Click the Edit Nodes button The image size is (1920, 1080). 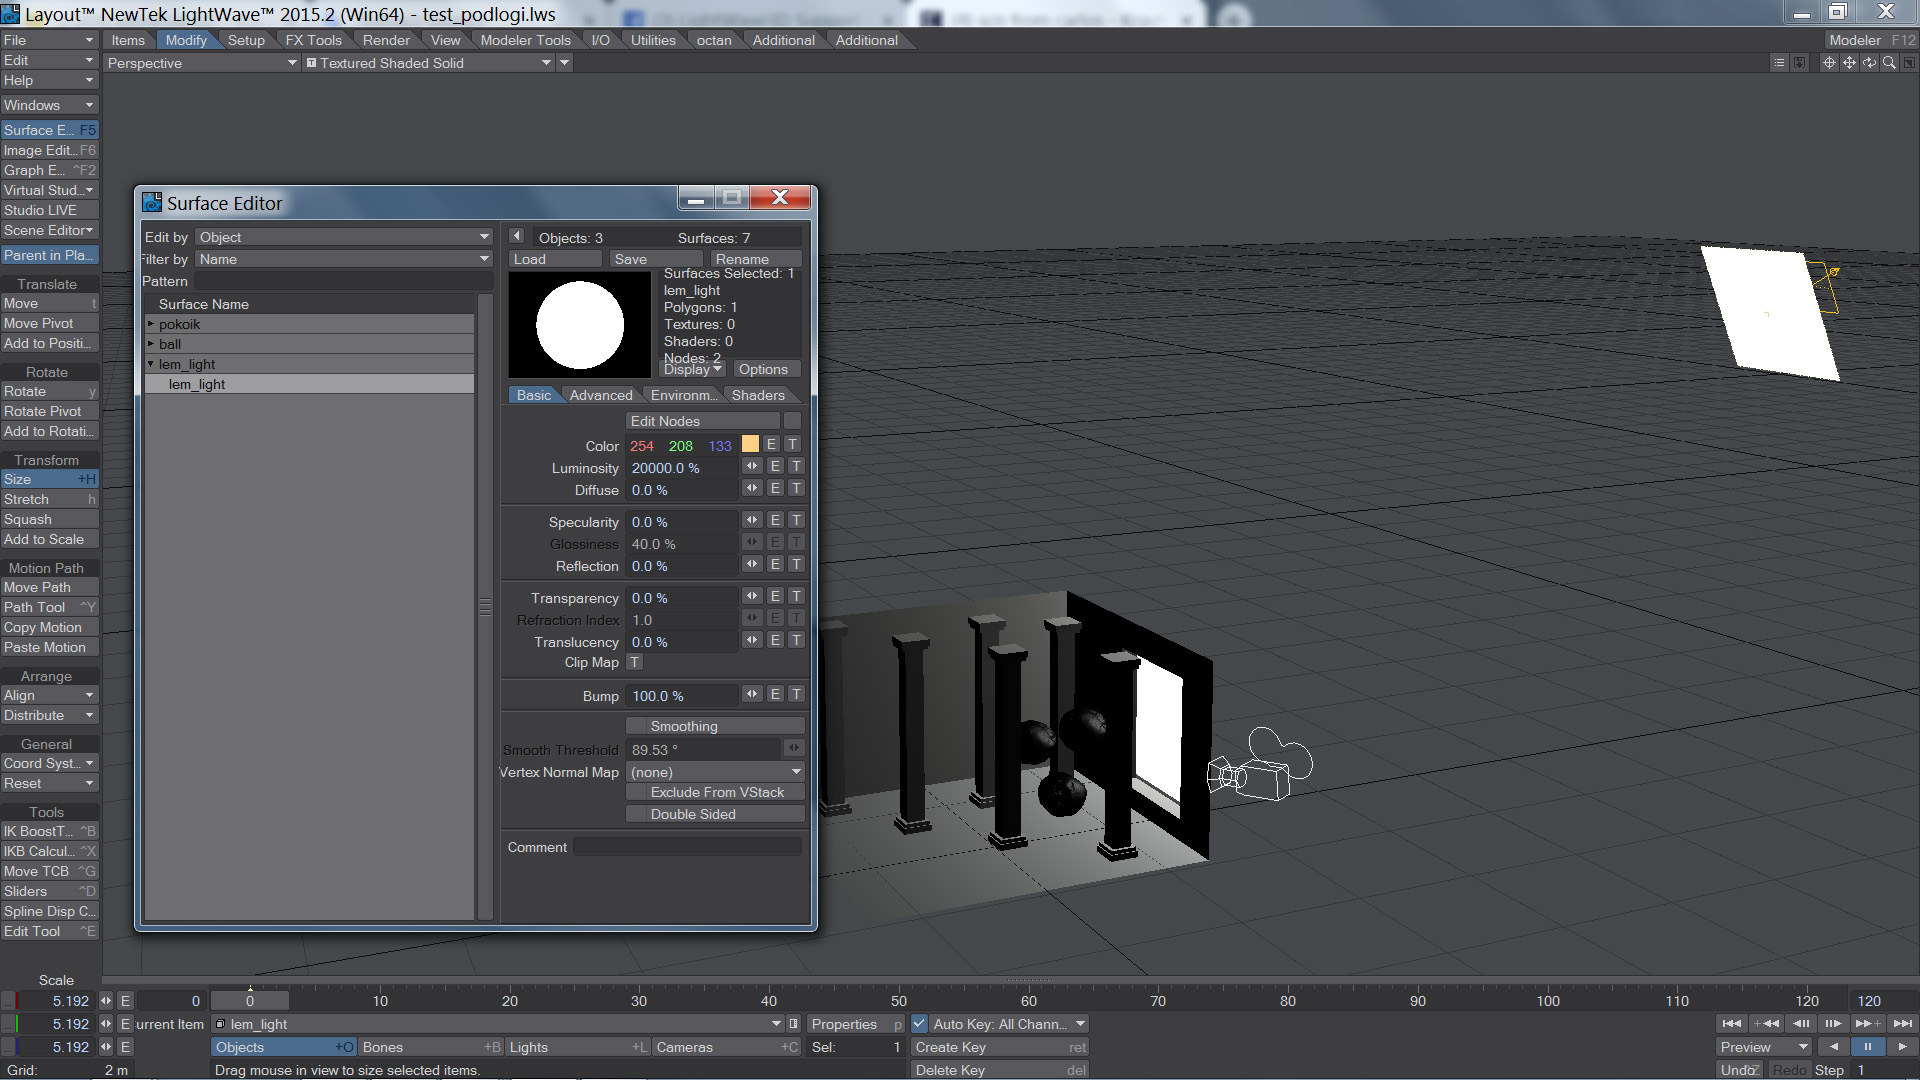pos(702,421)
